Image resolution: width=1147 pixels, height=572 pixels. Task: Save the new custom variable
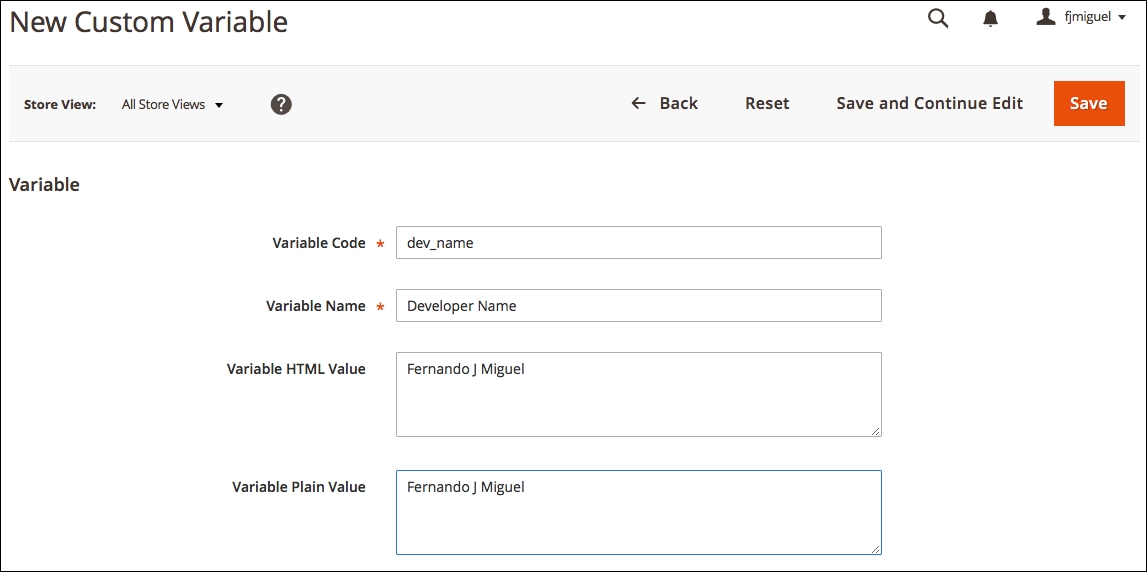(1089, 103)
